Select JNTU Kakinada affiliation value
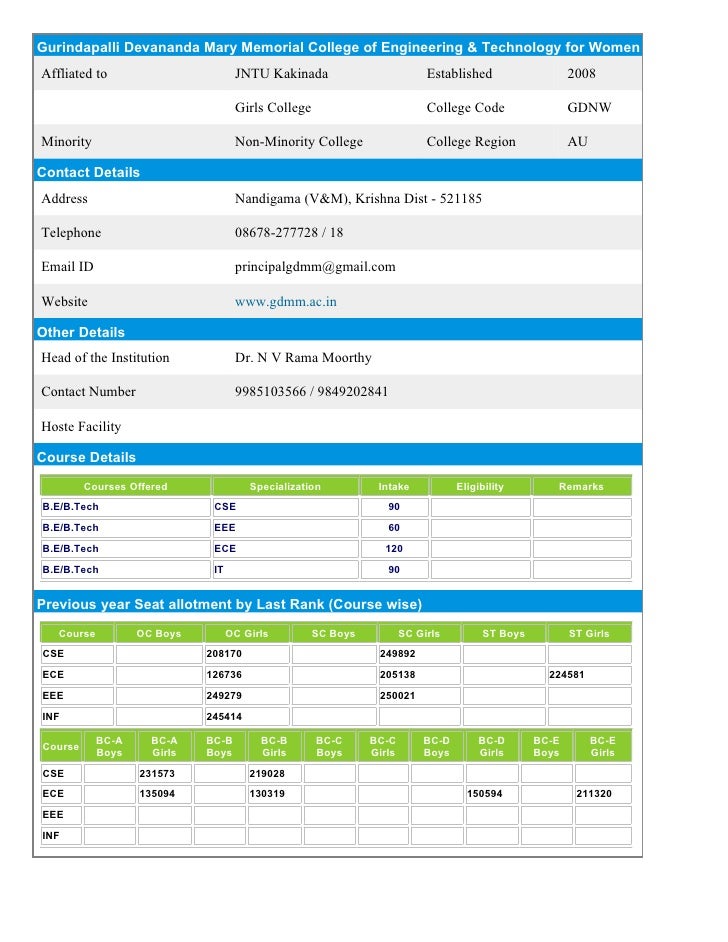Viewport: 728px width, 942px height. pyautogui.click(x=281, y=73)
